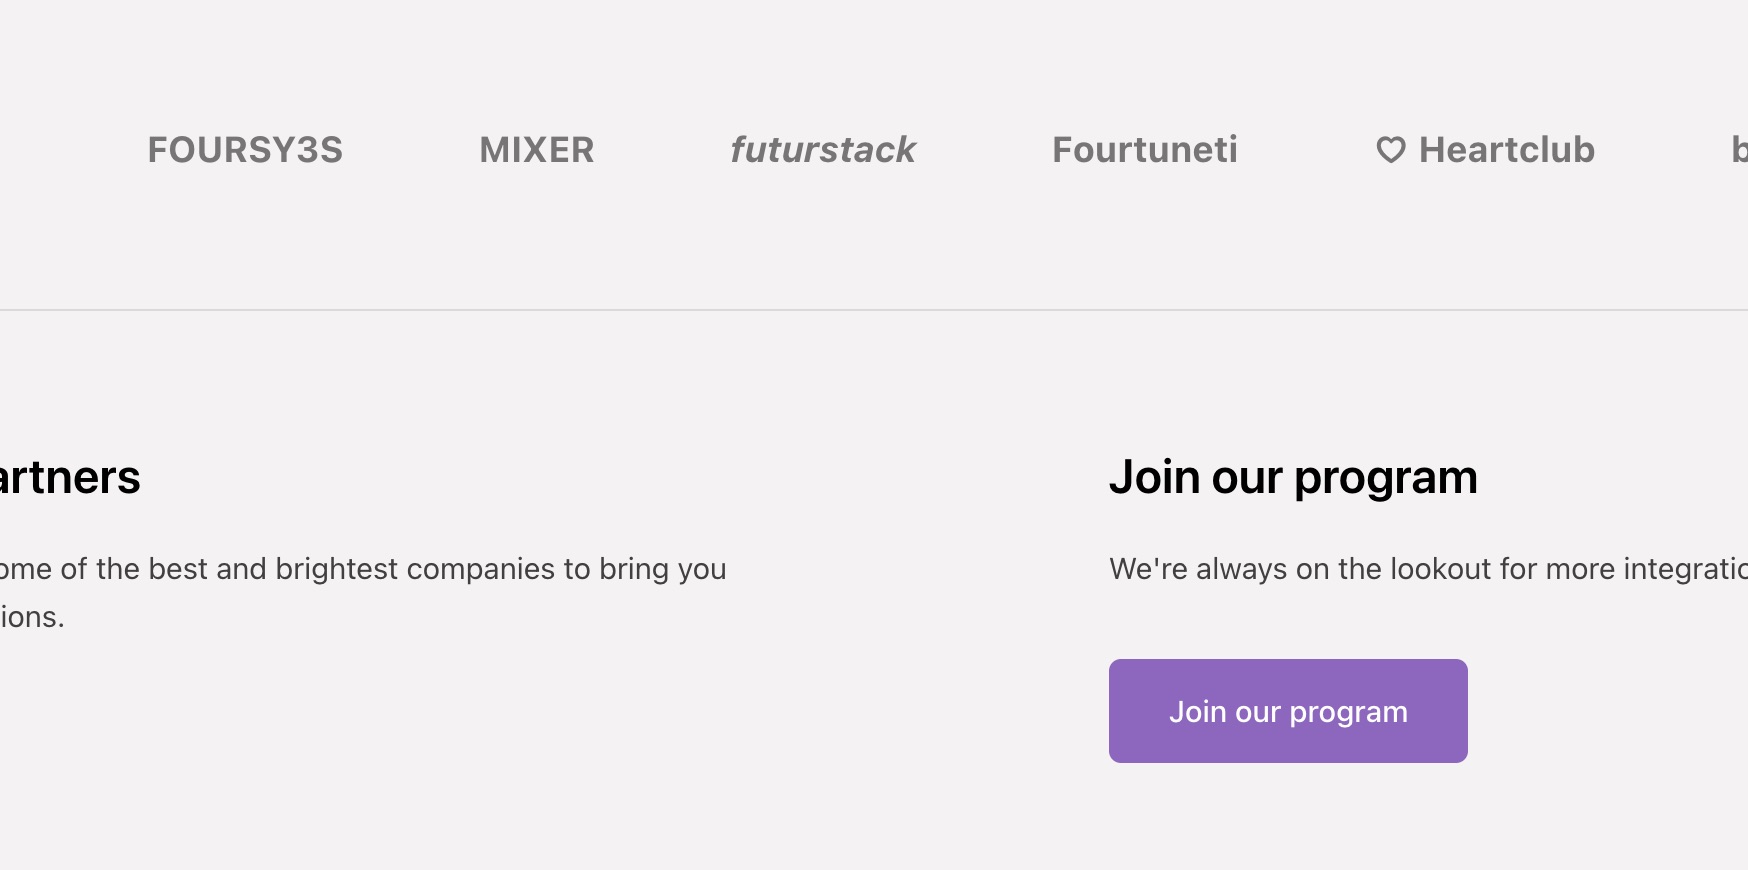Click FOURSY3S in the logo strip
This screenshot has width=1748, height=870.
click(x=245, y=150)
